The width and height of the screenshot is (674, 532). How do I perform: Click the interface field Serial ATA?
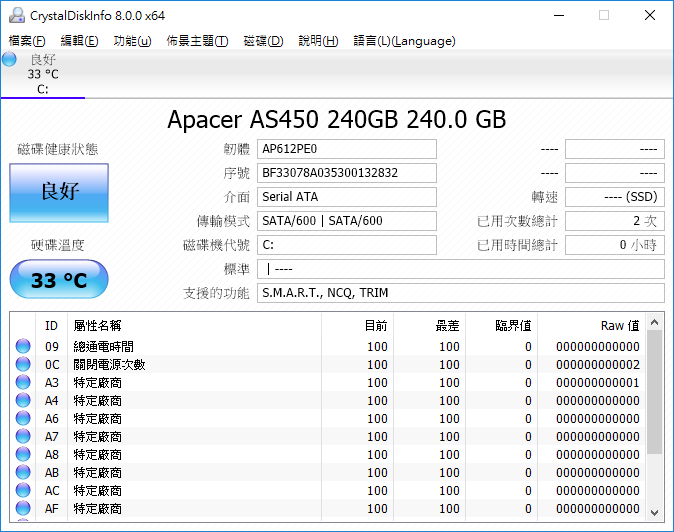(x=347, y=197)
